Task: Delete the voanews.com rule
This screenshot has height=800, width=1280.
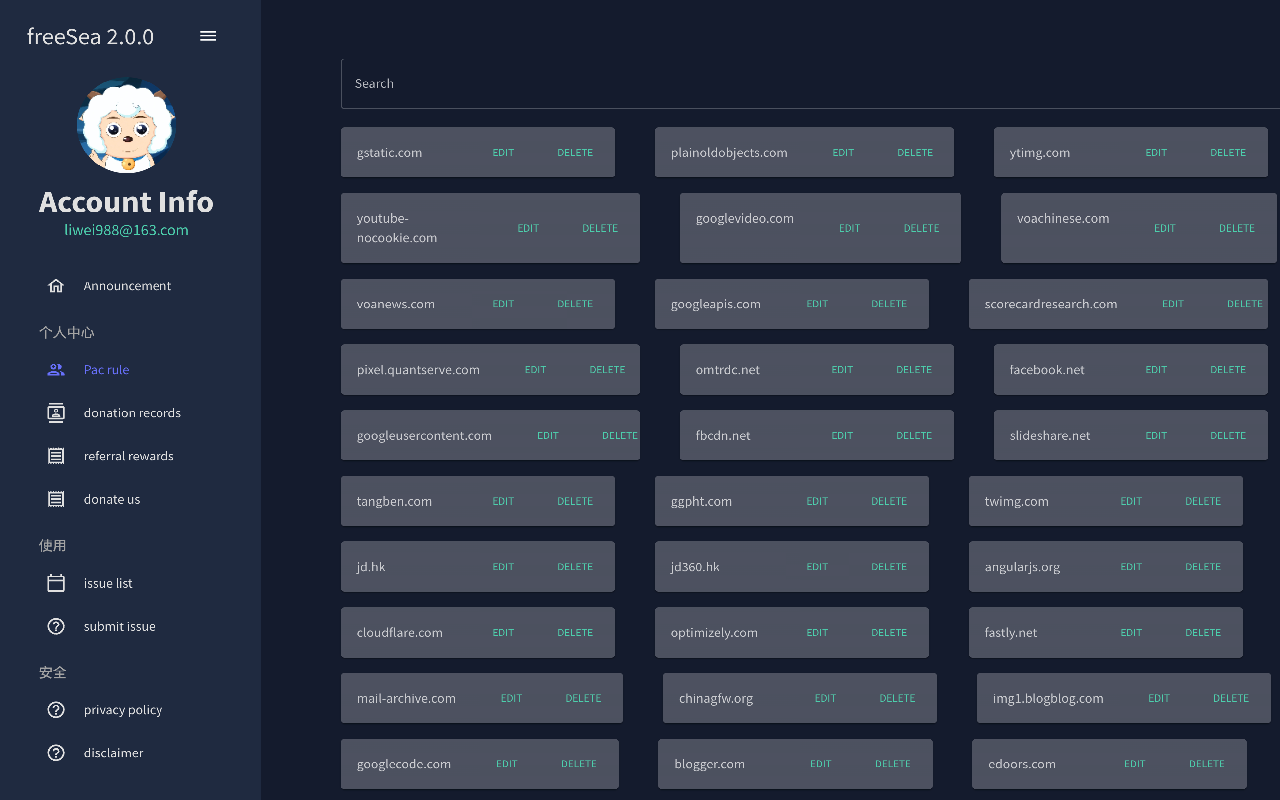Action: point(575,304)
